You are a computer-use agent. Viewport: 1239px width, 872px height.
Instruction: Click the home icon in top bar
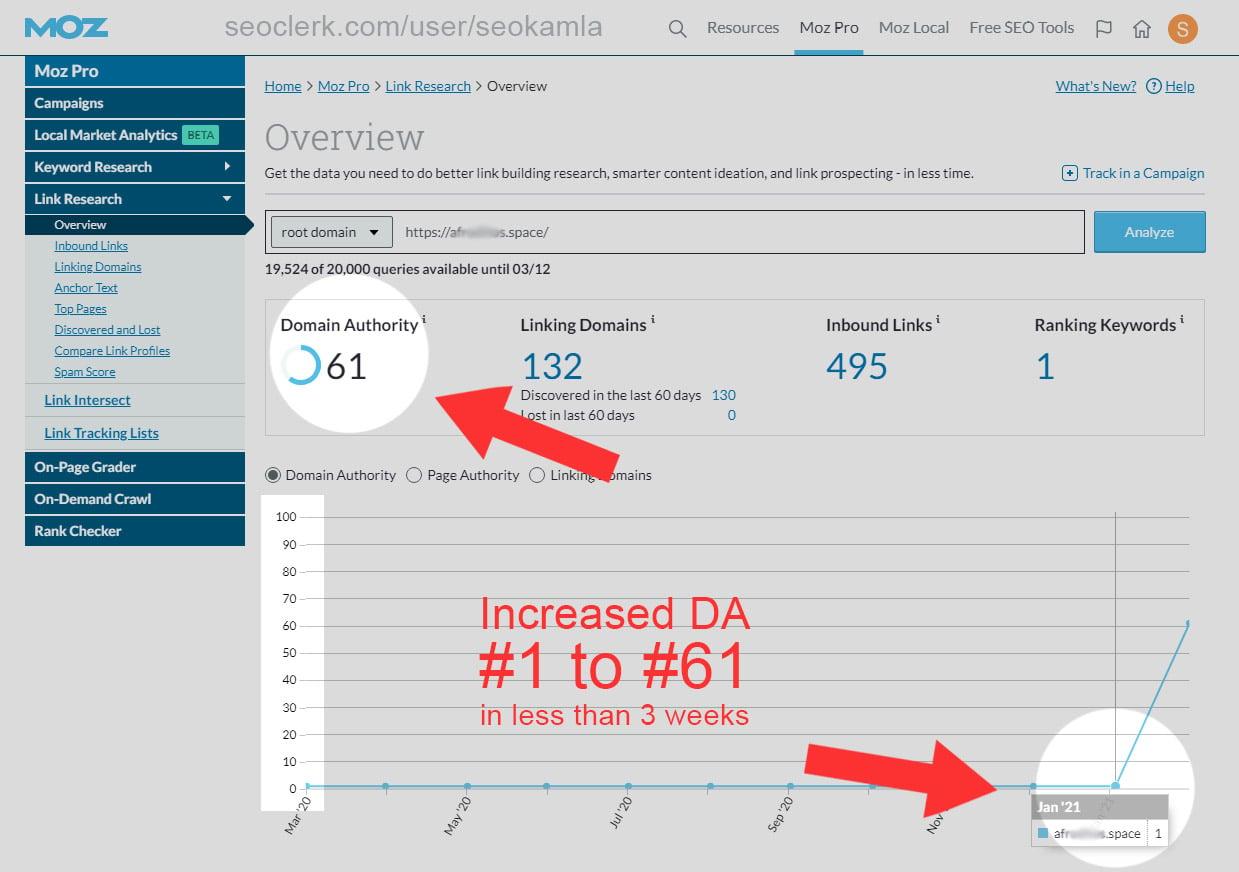[x=1142, y=28]
